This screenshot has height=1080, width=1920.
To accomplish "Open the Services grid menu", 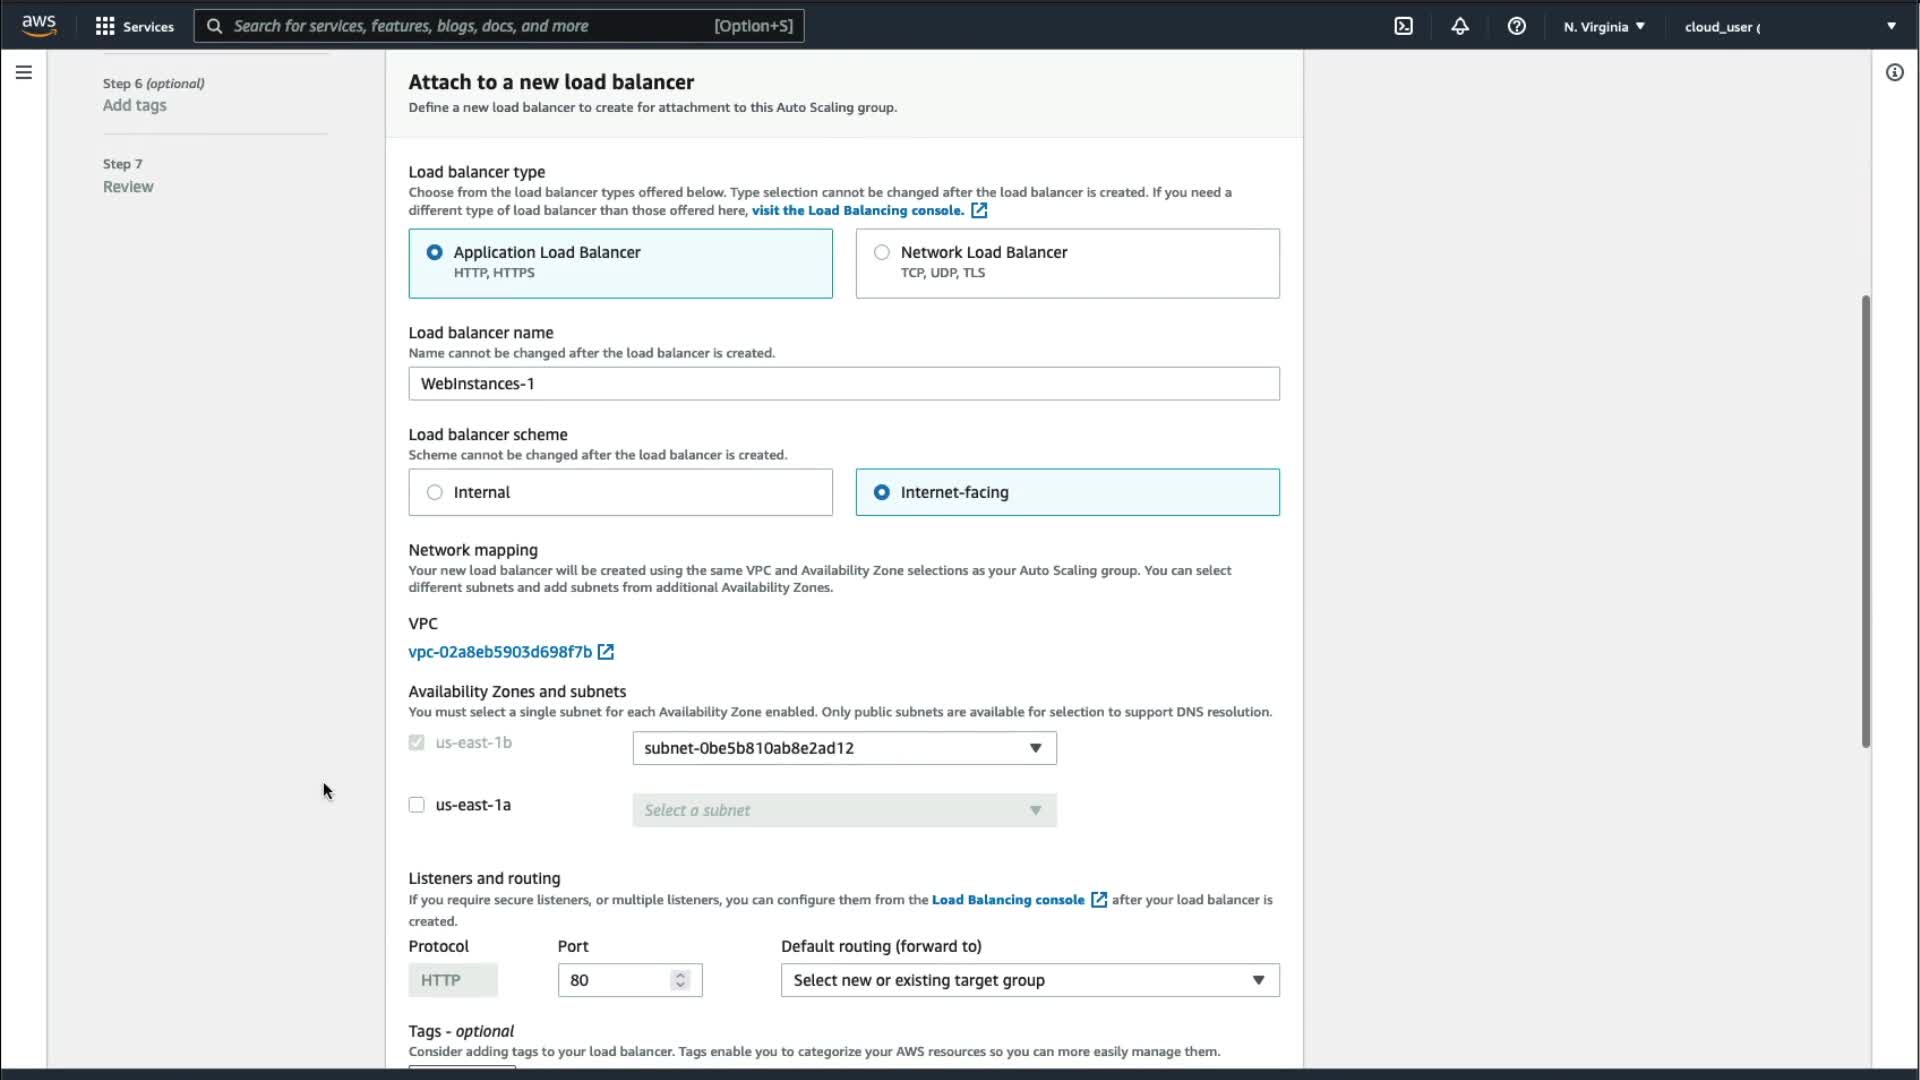I will (134, 26).
